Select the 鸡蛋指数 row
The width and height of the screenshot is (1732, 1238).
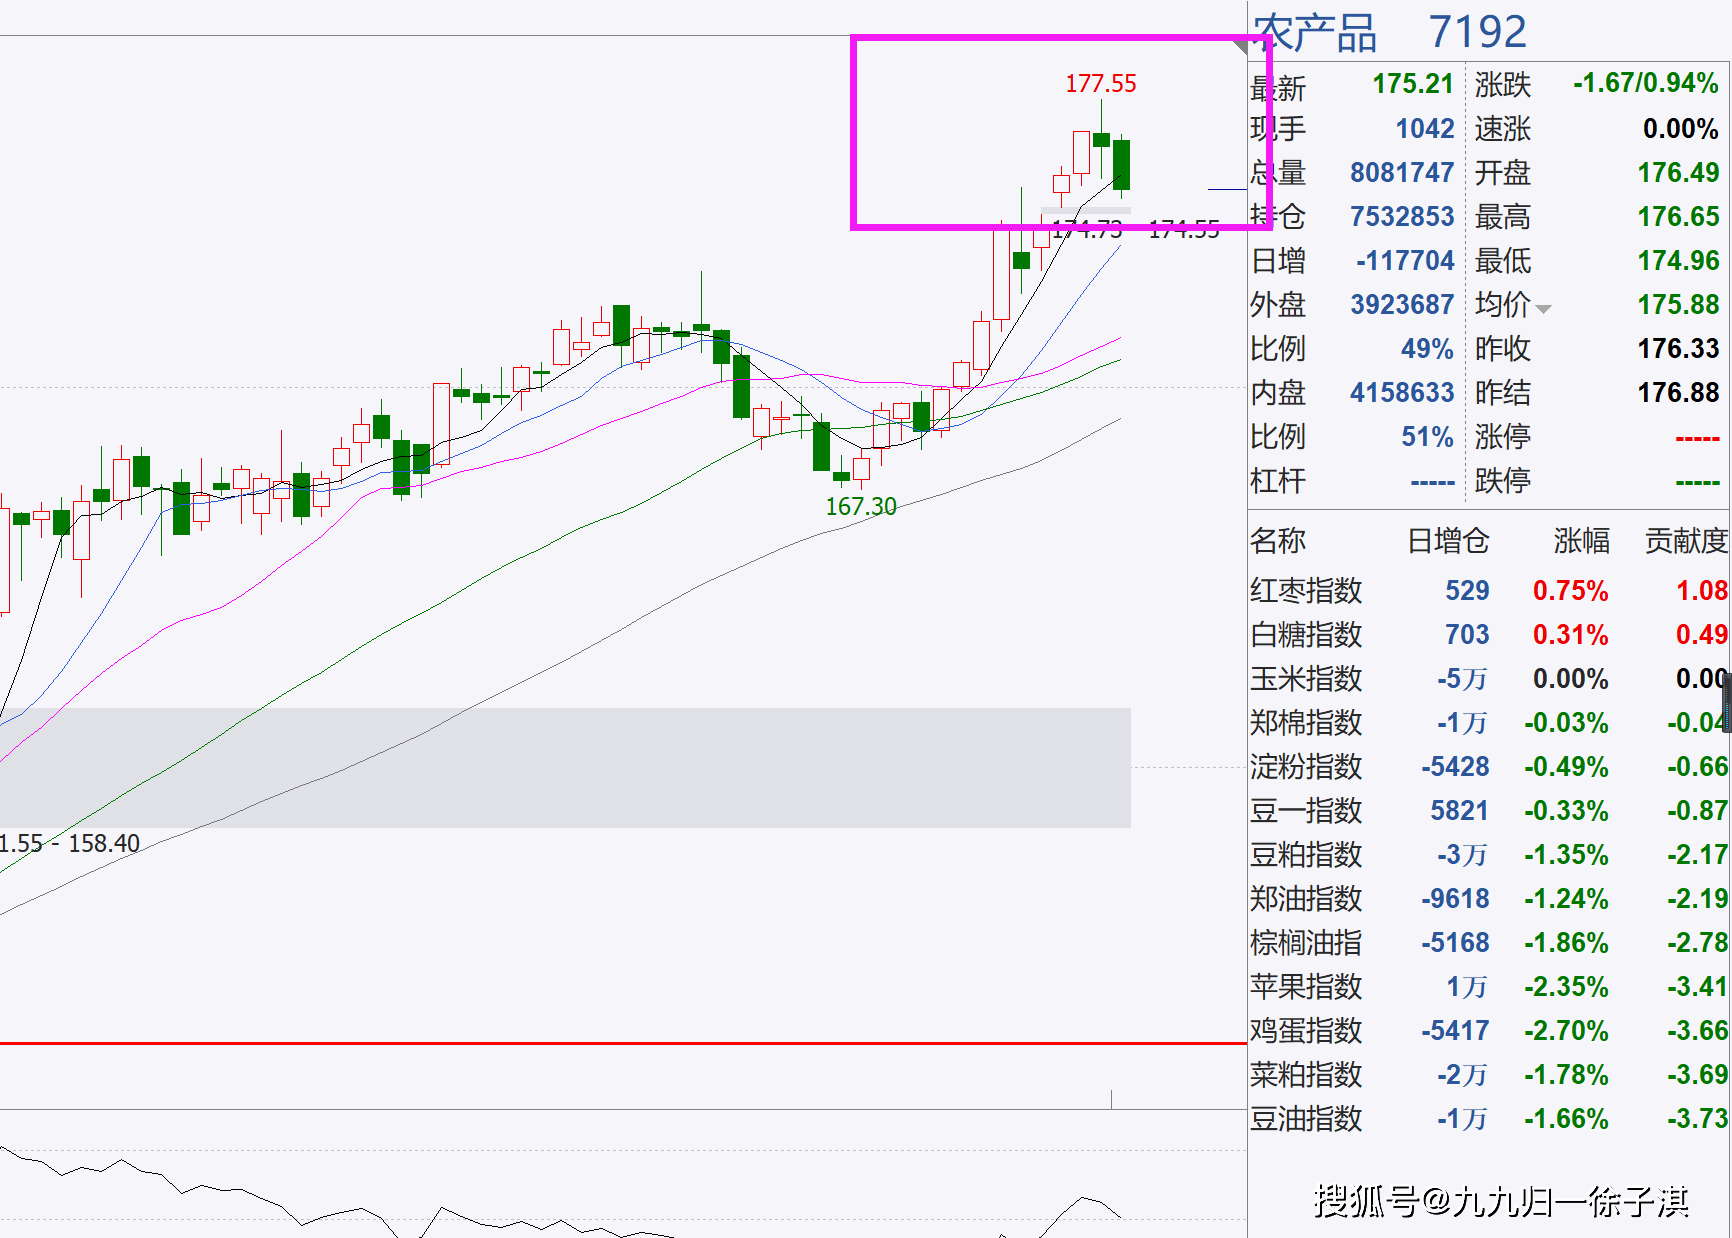coord(1489,1031)
